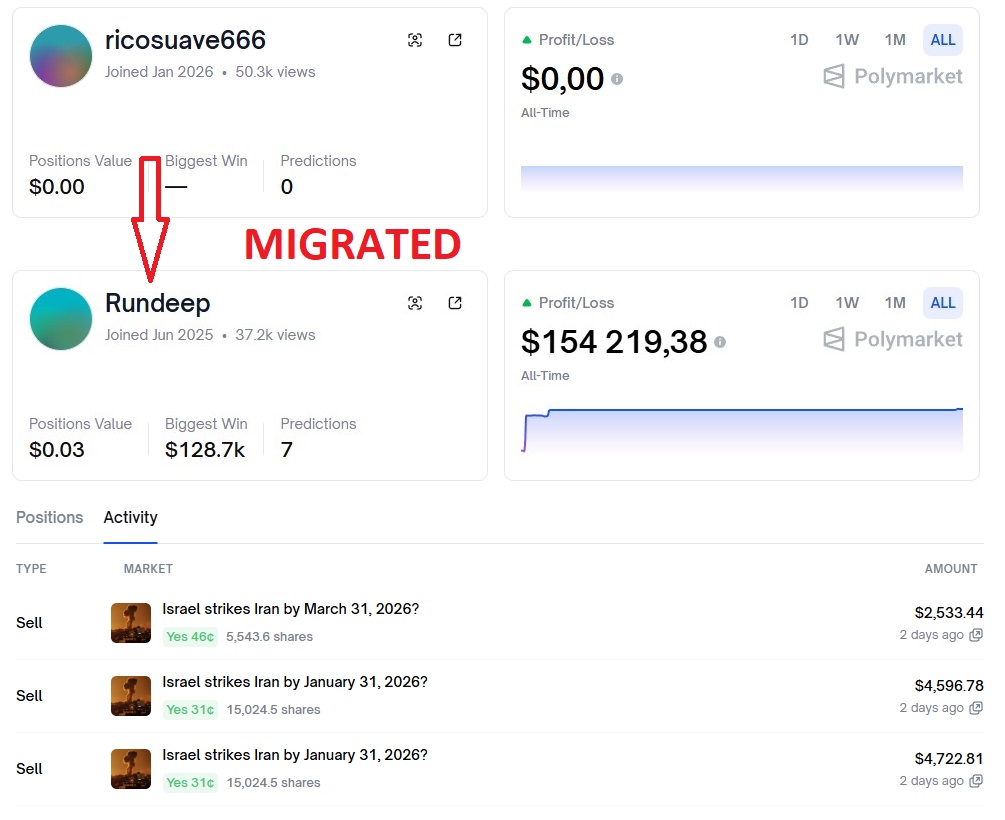Click ricosuave666 Positions Value $0.00

56,187
